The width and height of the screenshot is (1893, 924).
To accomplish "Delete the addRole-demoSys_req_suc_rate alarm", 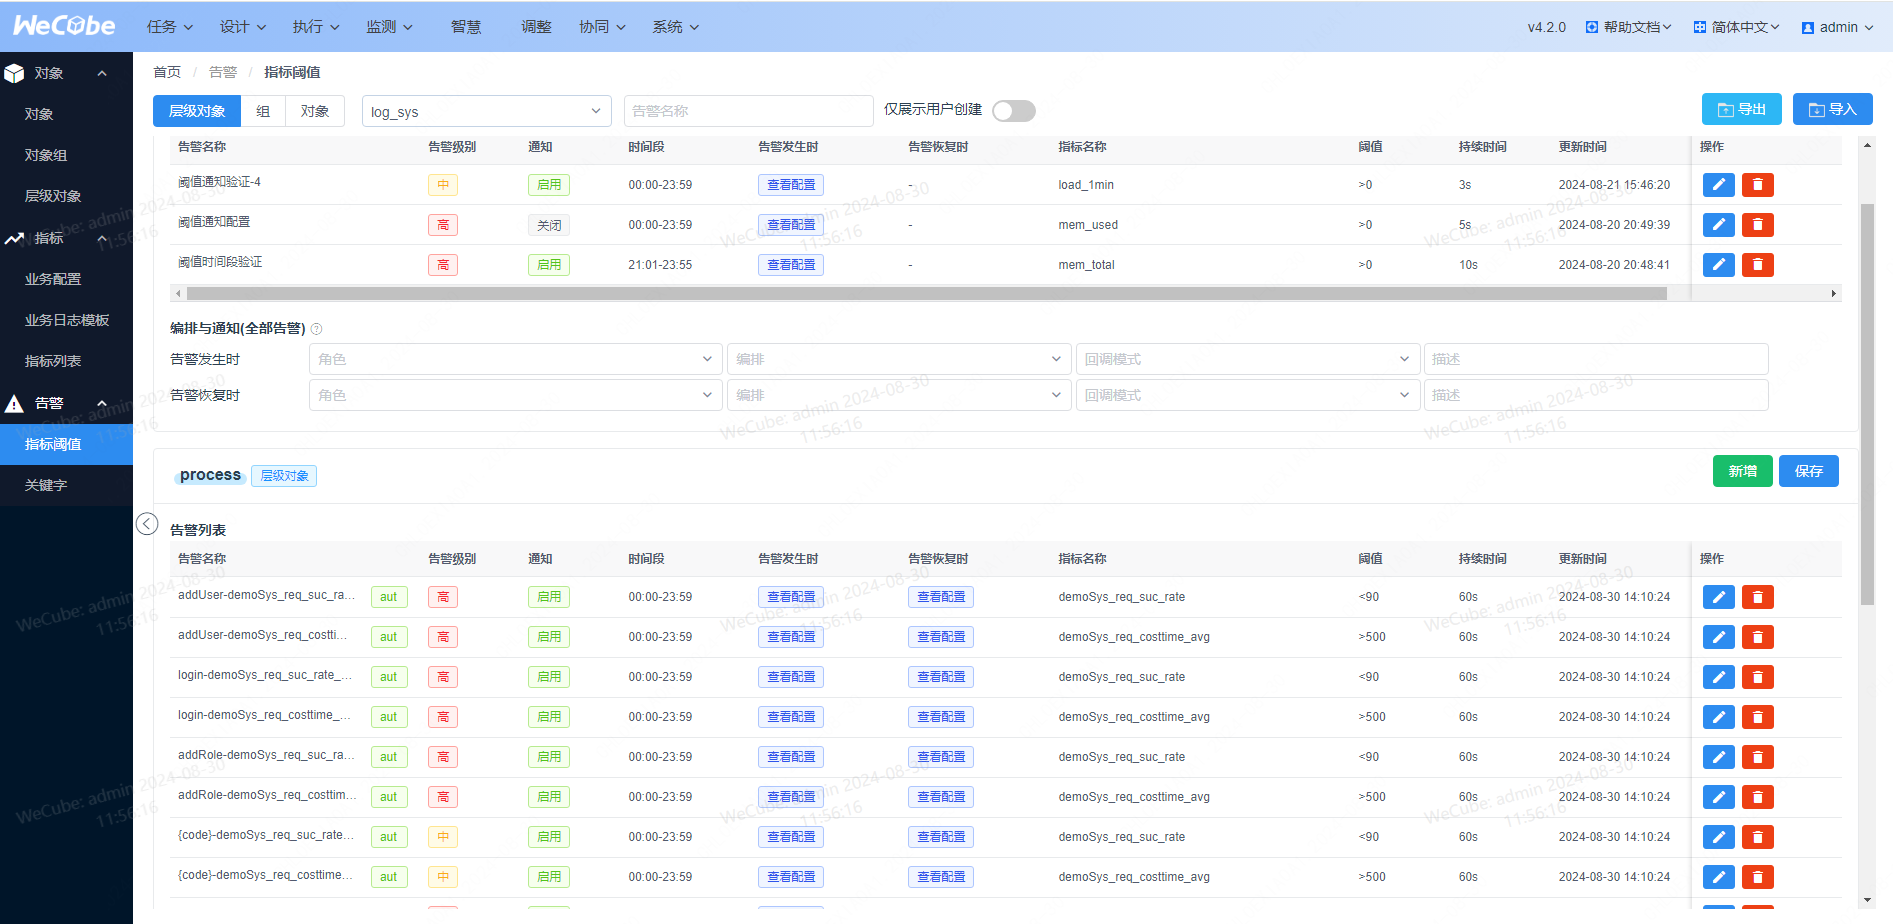I will [x=1757, y=757].
